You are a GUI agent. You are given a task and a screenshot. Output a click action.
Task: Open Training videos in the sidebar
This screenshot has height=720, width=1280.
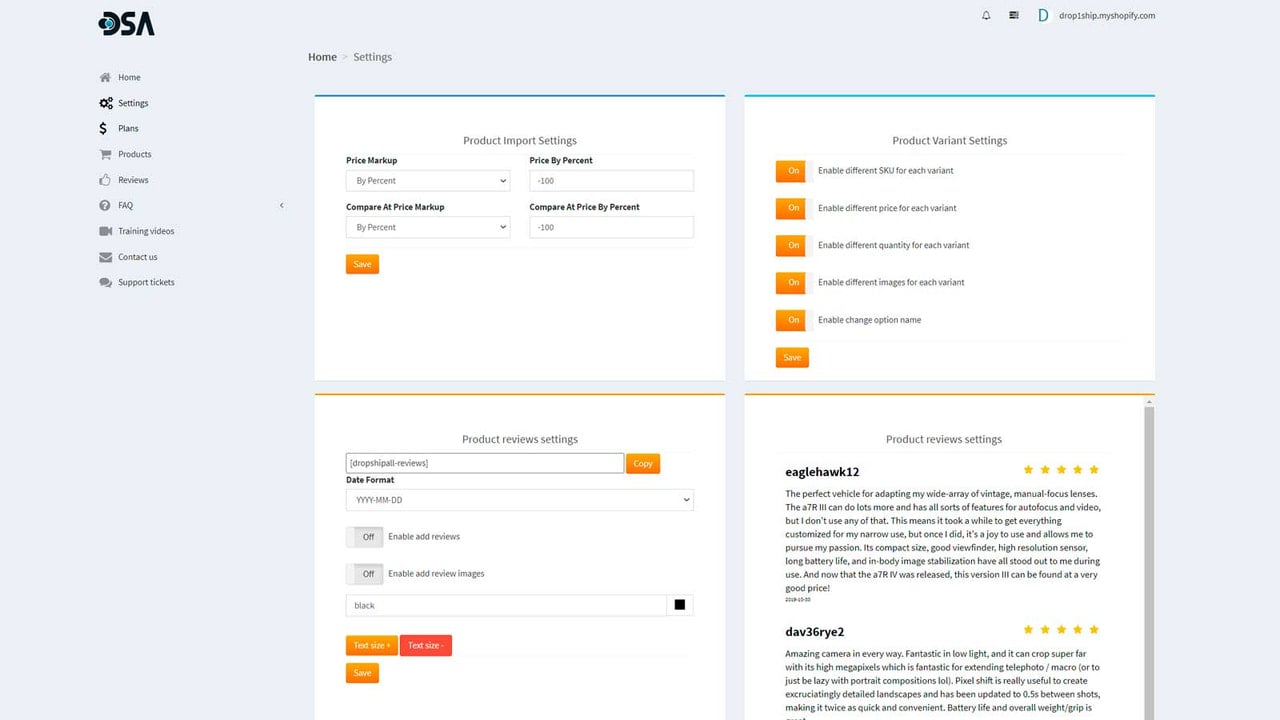(x=146, y=231)
